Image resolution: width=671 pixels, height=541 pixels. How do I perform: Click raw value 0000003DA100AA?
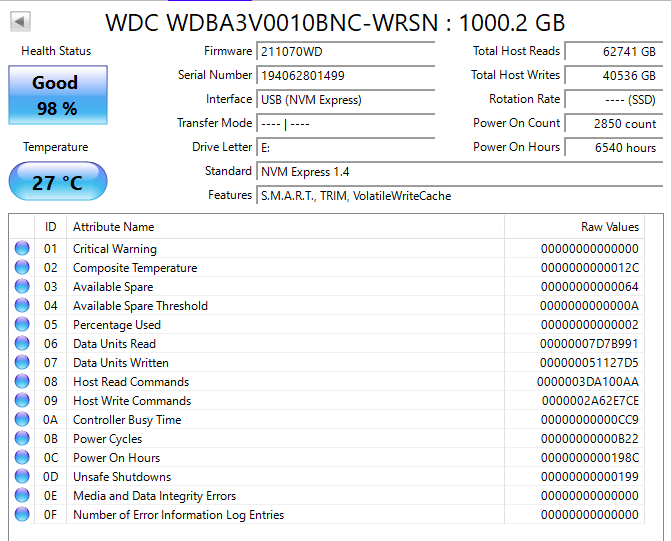[x=588, y=382]
